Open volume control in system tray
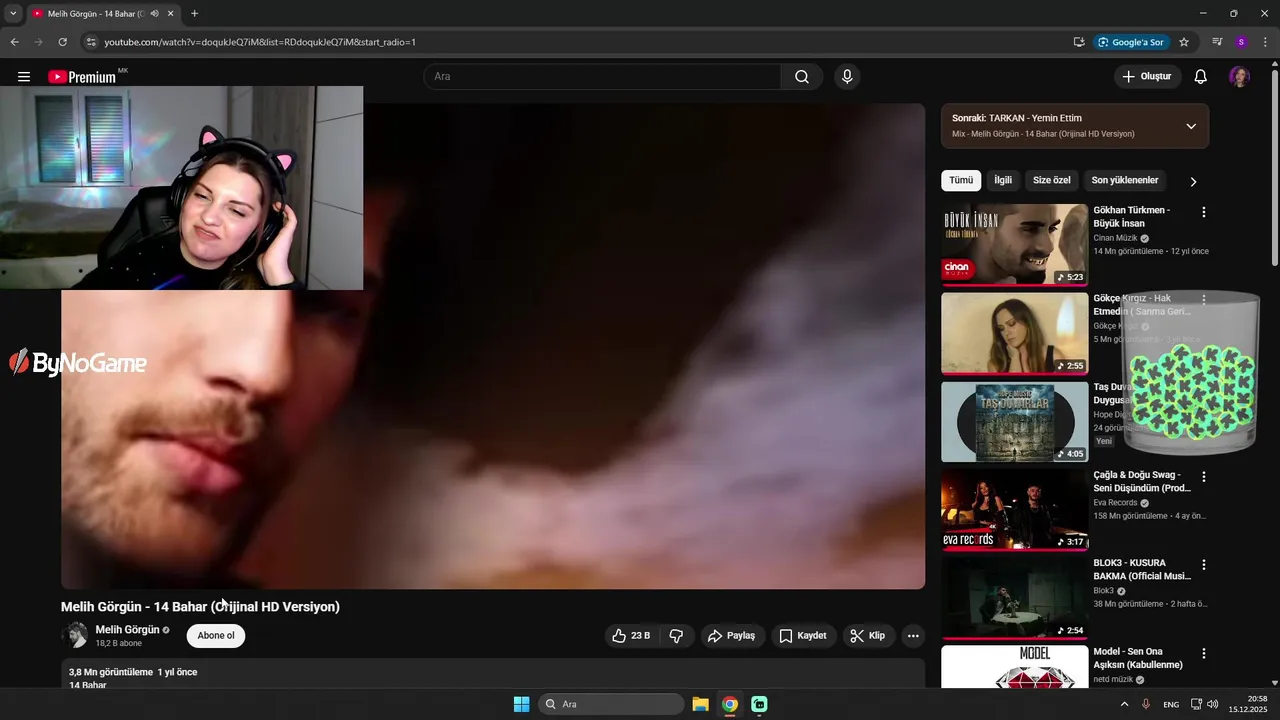 coord(1213,704)
